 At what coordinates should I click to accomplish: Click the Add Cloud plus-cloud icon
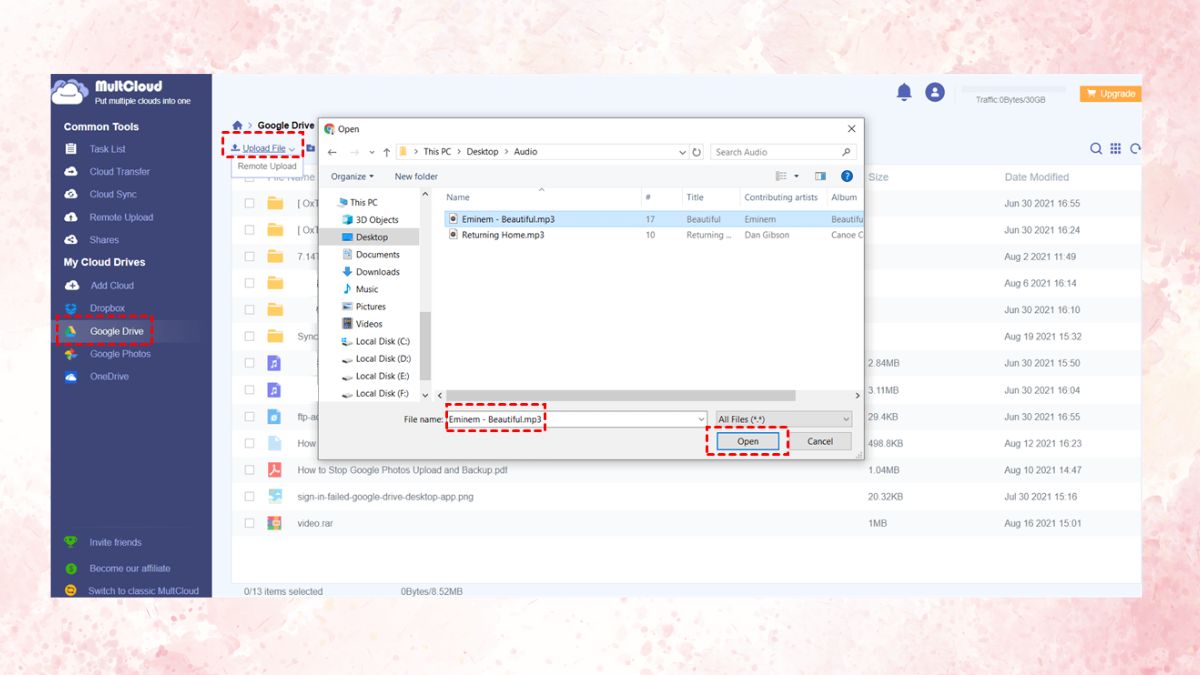(71, 285)
